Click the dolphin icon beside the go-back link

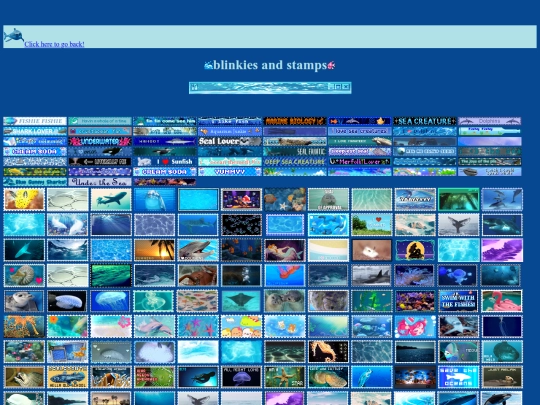click(14, 35)
